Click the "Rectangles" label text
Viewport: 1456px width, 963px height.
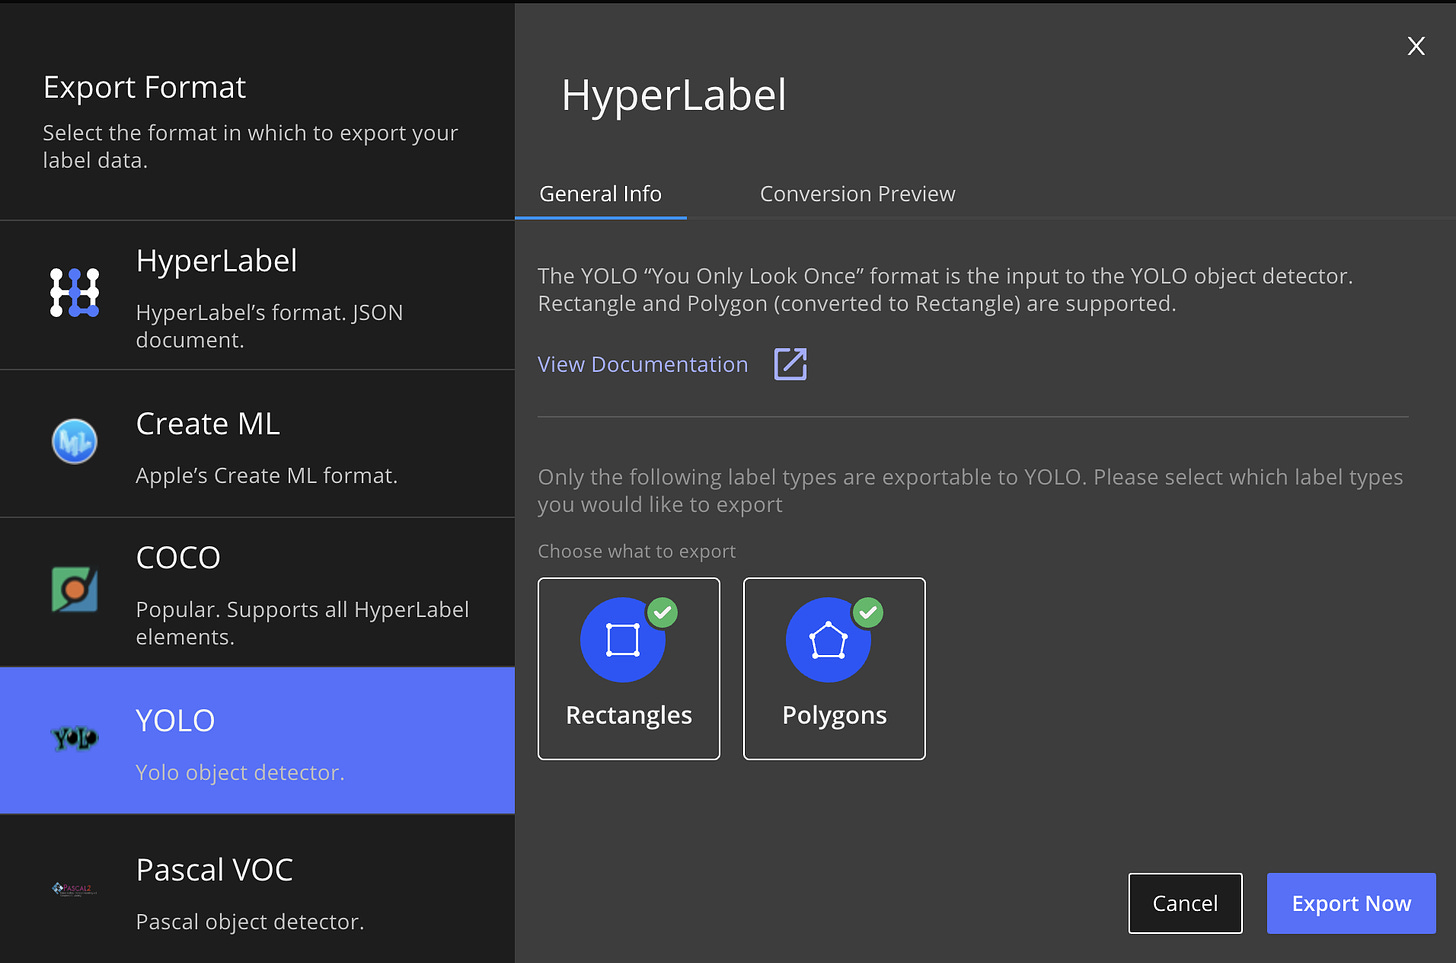[629, 715]
